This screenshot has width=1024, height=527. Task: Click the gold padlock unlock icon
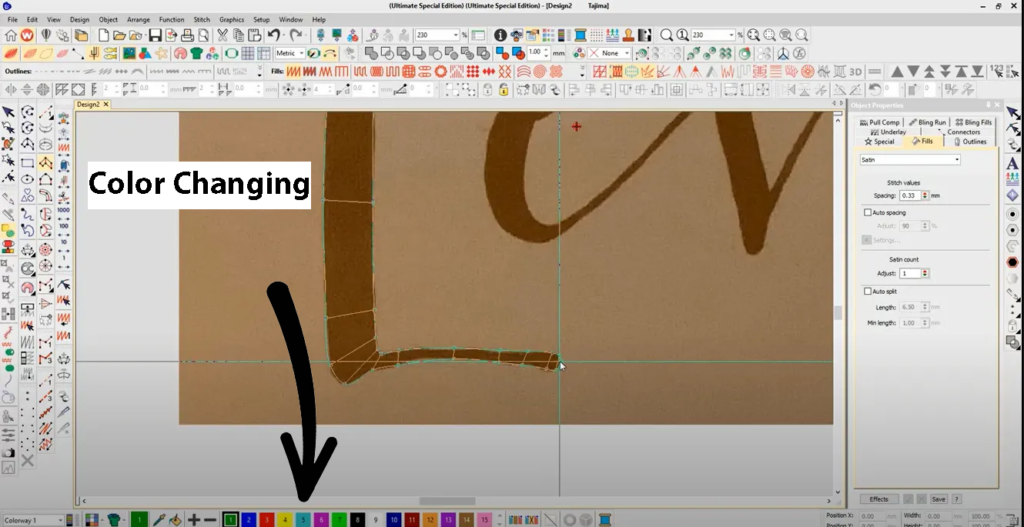tap(504, 89)
